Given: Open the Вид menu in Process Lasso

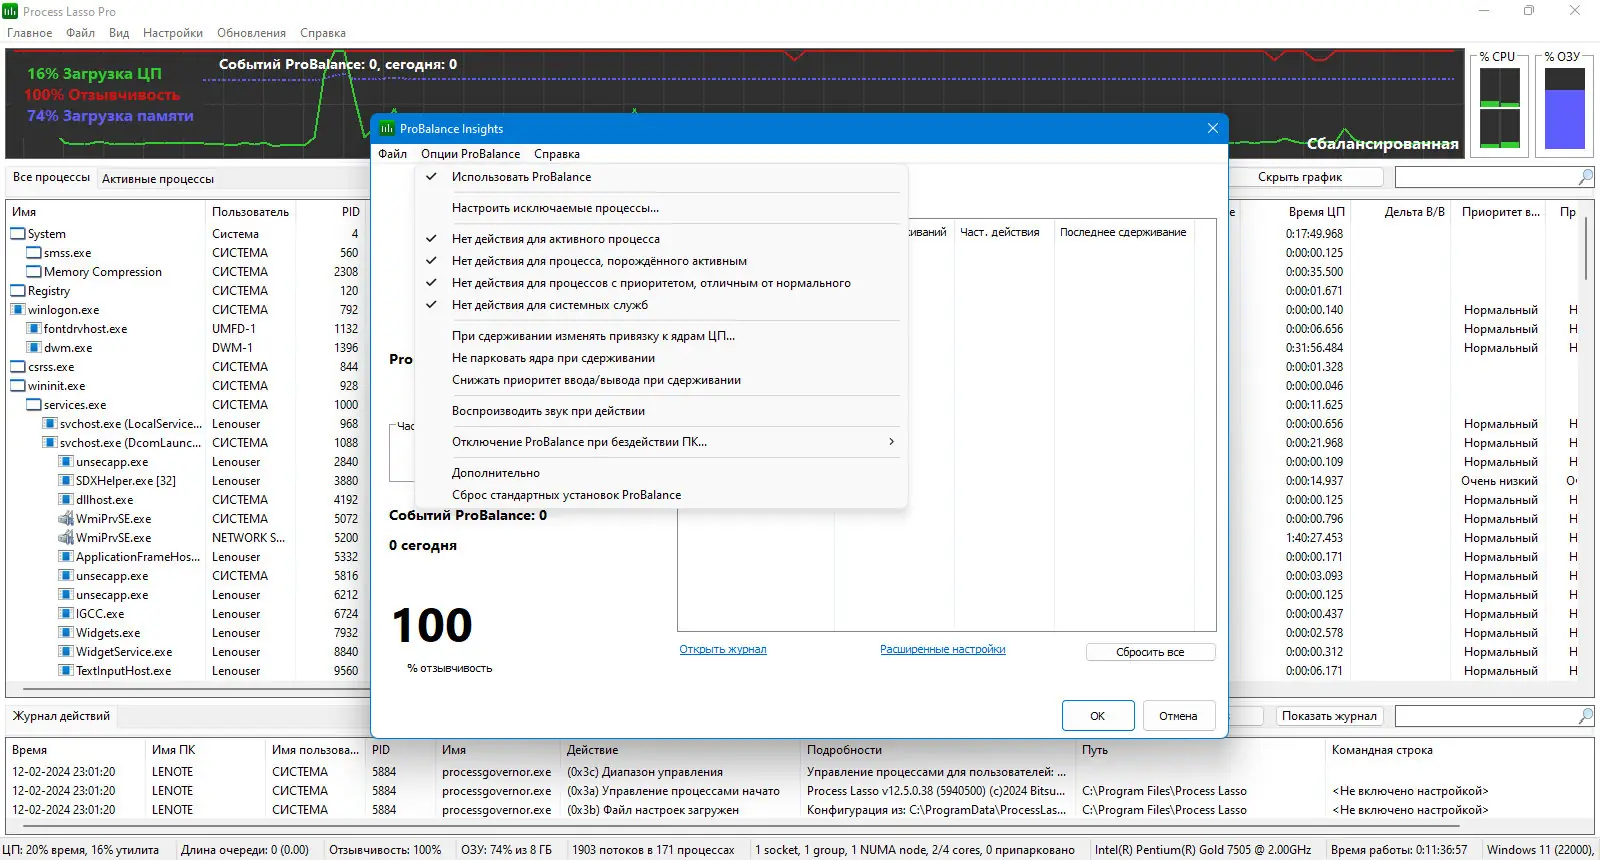Looking at the screenshot, I should coord(119,33).
